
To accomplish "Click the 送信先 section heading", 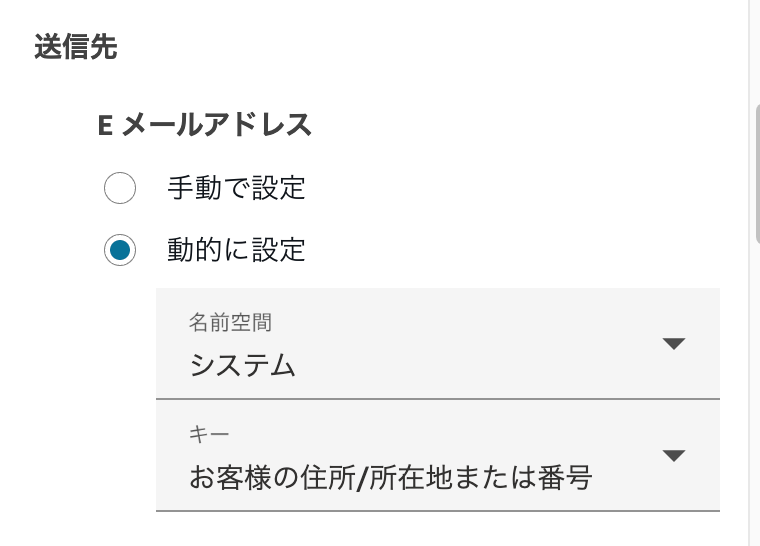I will point(76,48).
